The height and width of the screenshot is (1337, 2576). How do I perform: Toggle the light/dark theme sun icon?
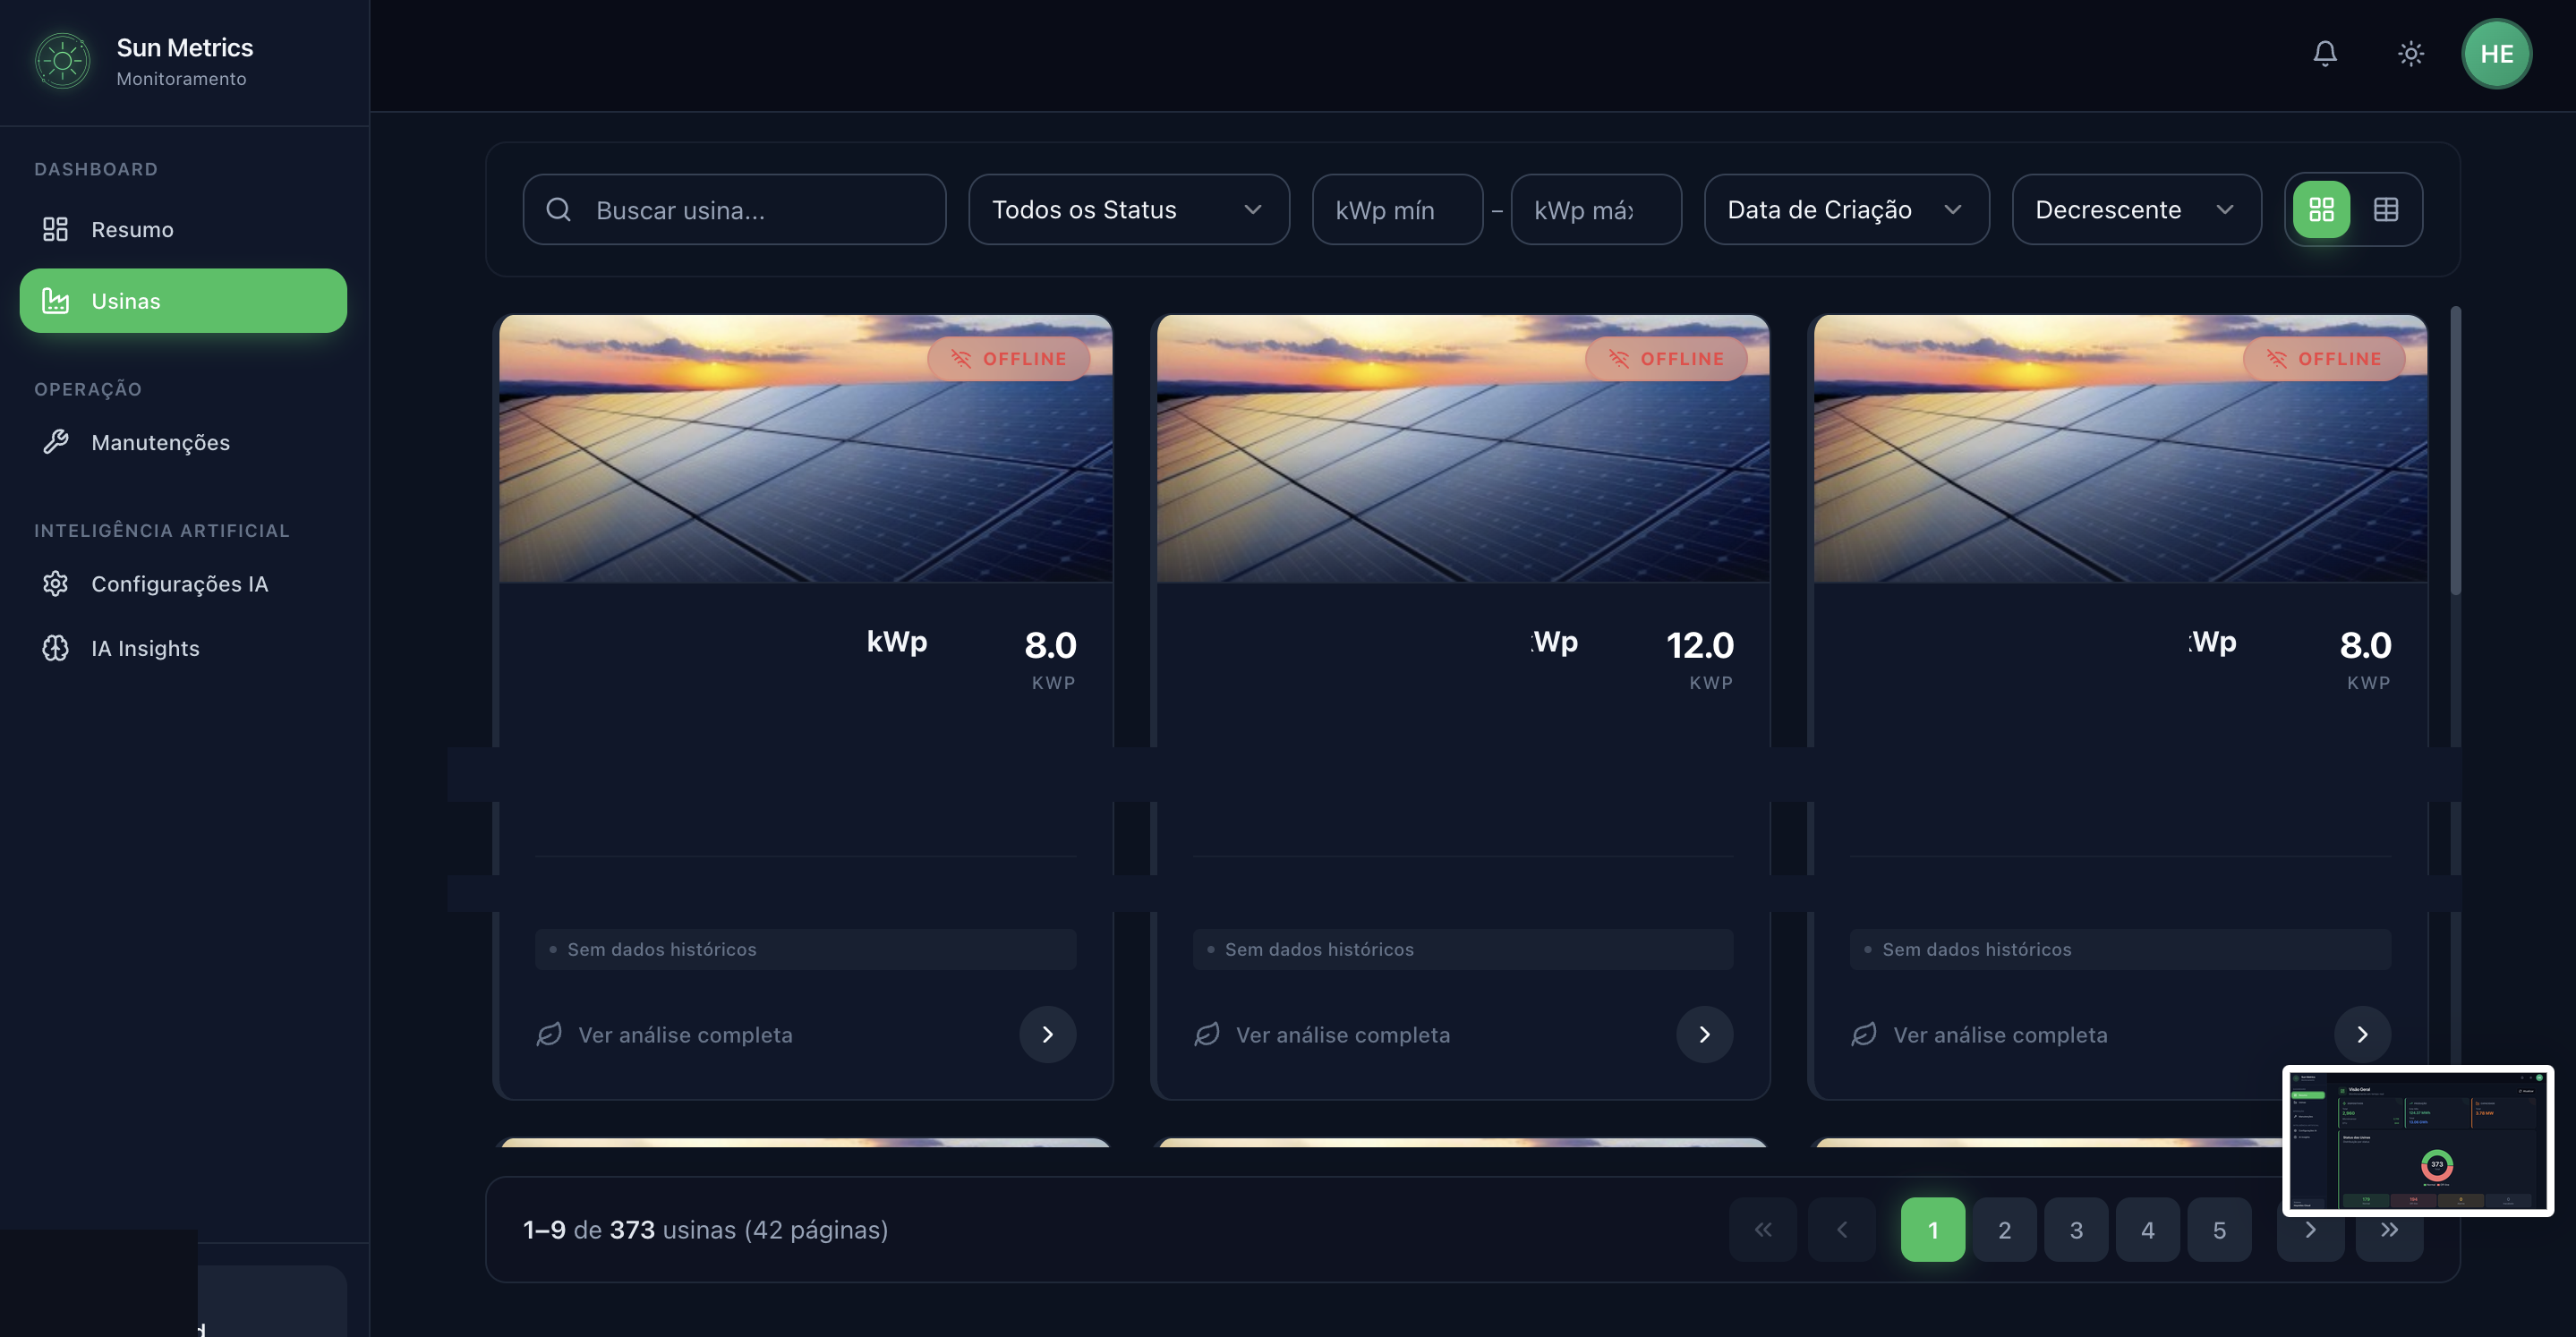pos(2411,54)
